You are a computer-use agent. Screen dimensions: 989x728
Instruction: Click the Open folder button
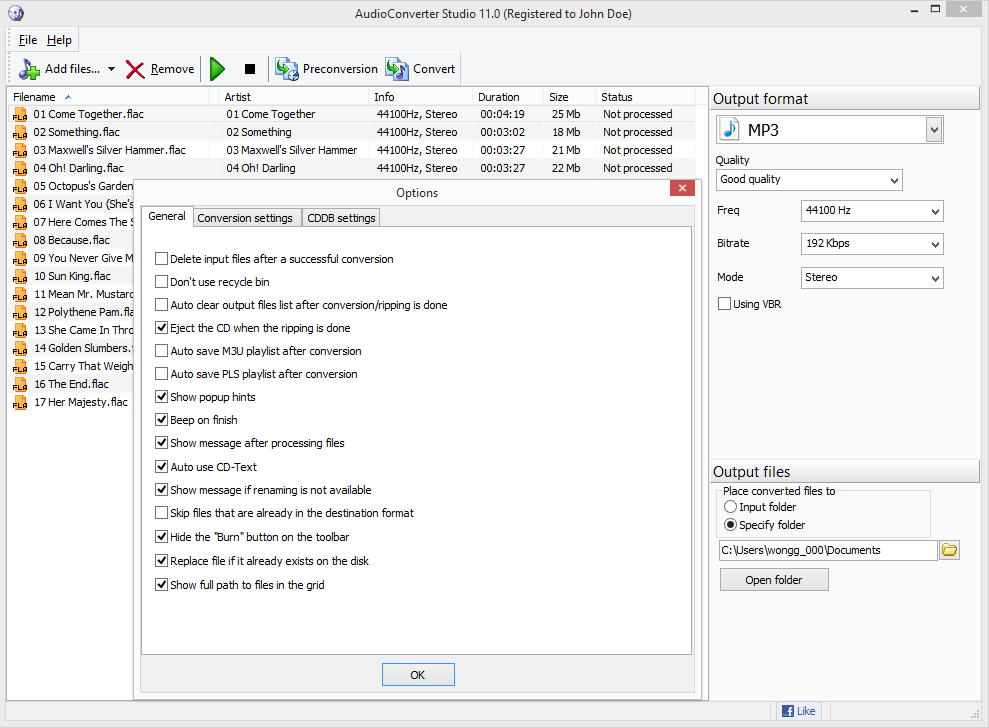point(773,579)
